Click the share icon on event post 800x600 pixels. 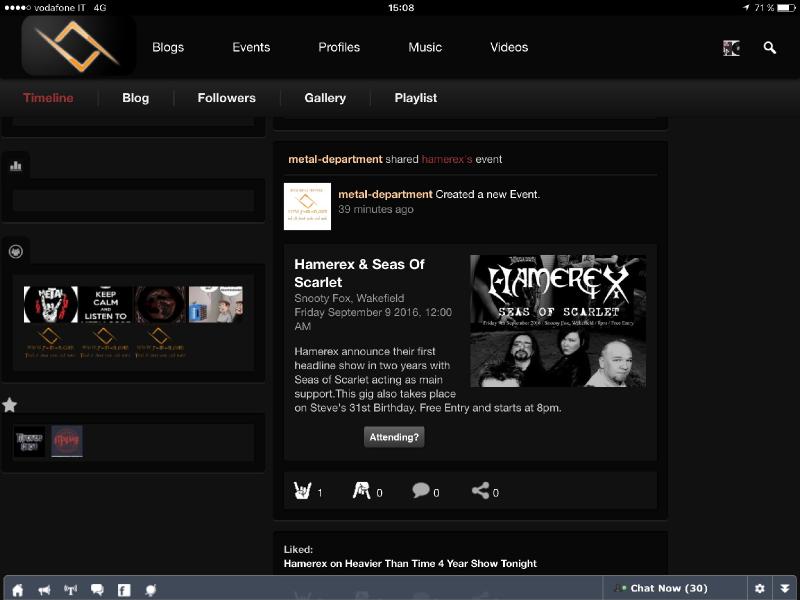pyautogui.click(x=480, y=490)
